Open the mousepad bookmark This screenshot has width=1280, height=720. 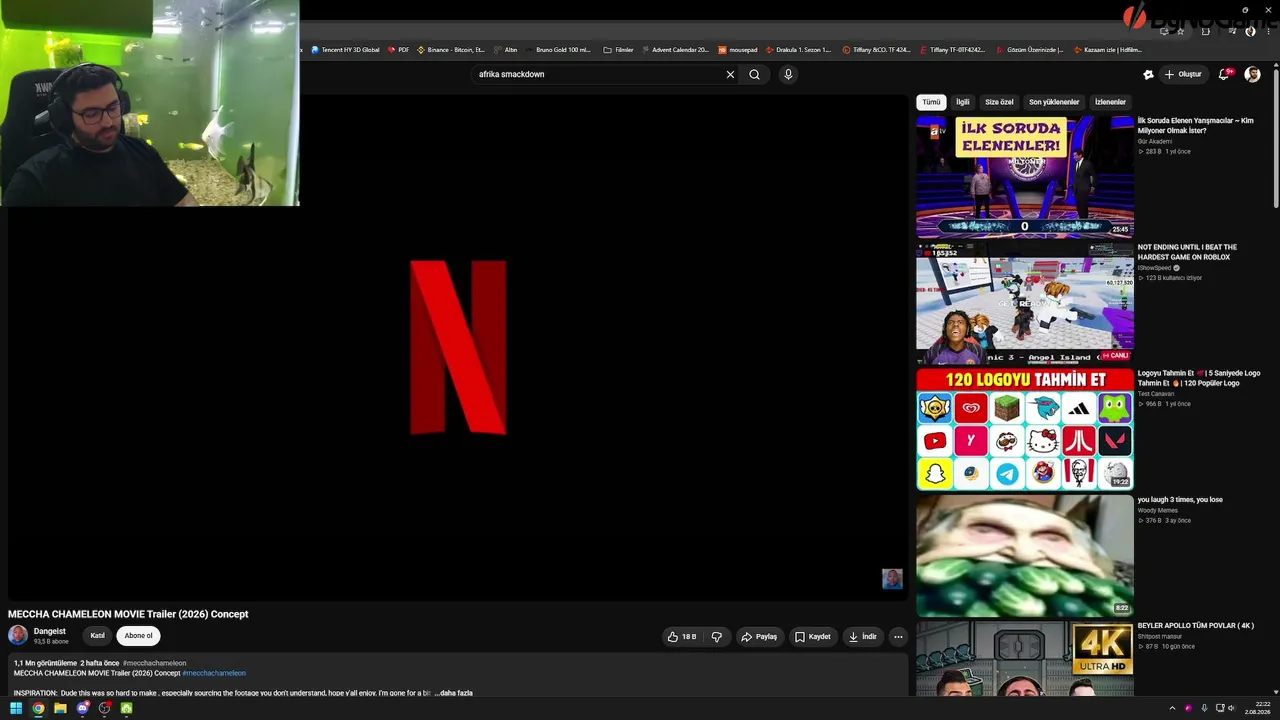tap(738, 50)
